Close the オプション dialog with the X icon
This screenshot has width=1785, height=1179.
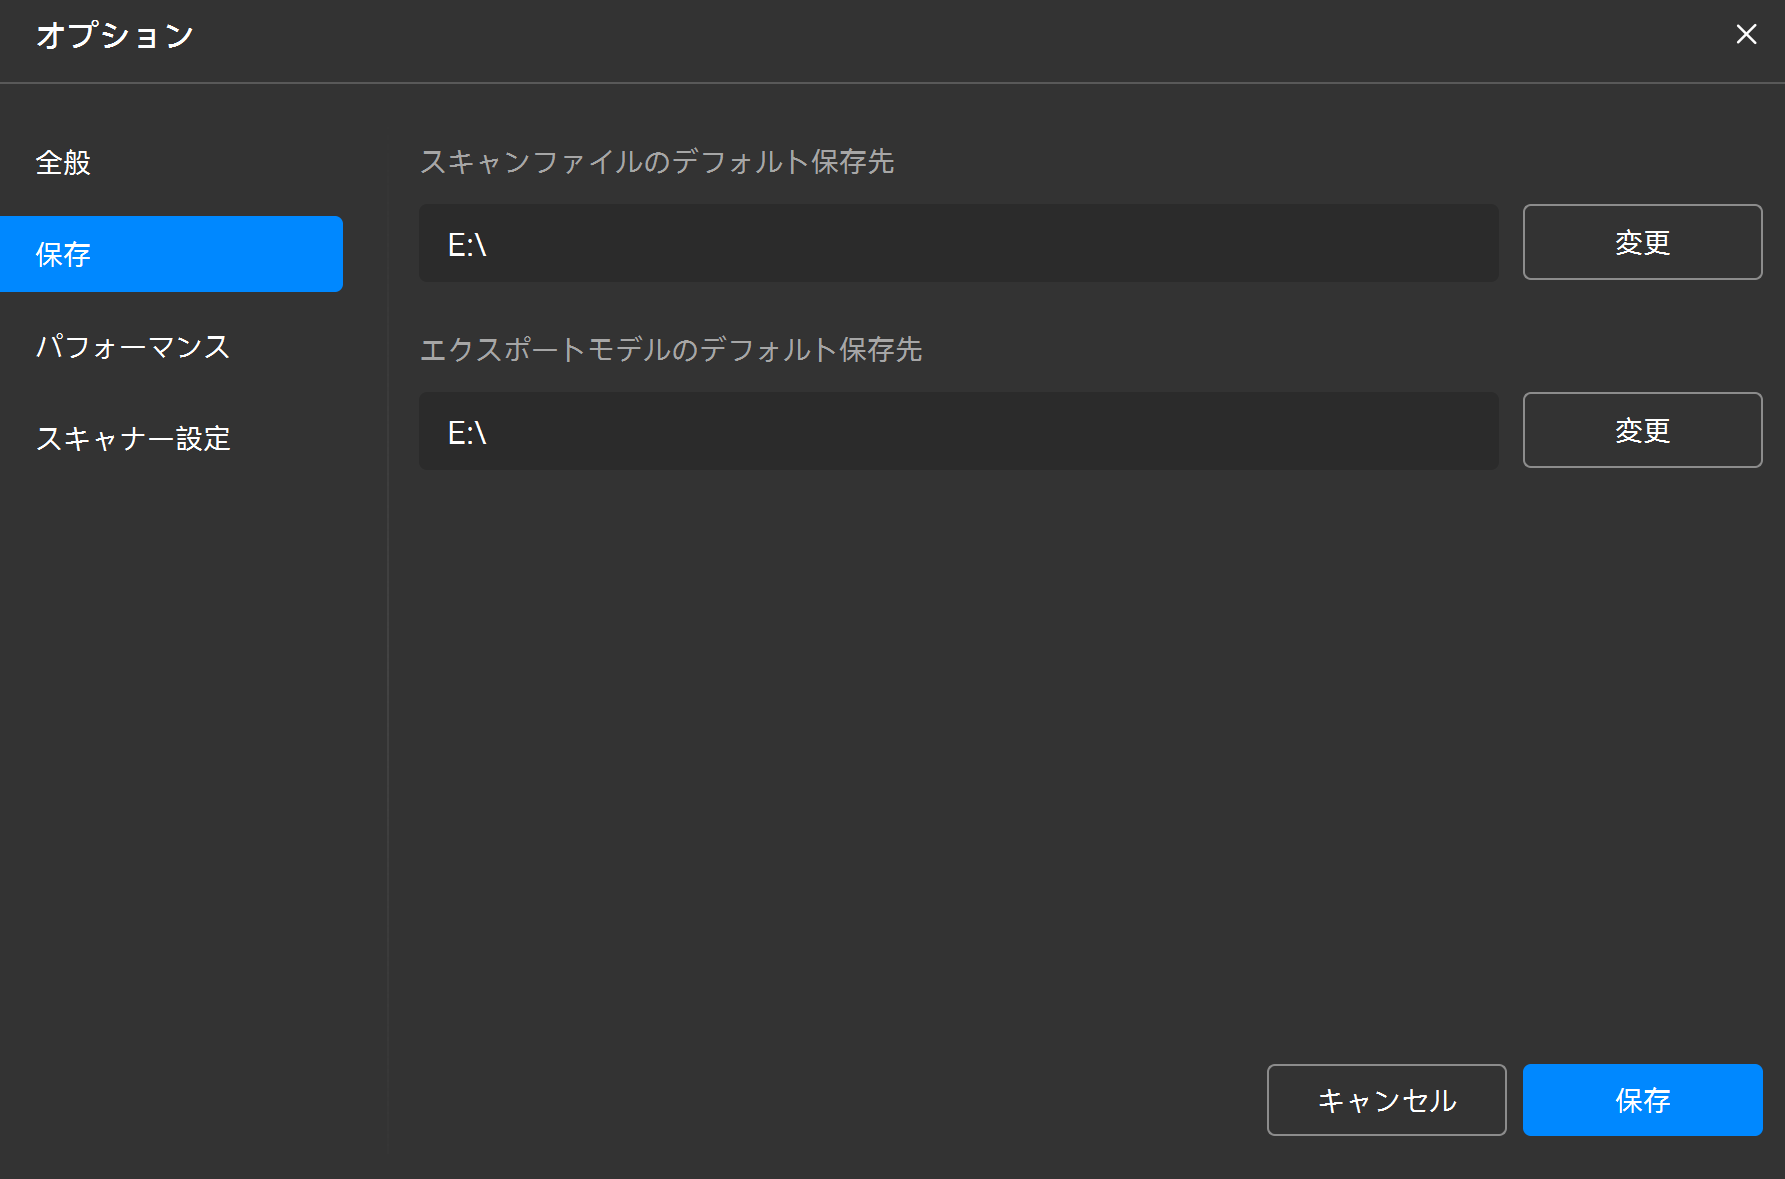tap(1746, 35)
